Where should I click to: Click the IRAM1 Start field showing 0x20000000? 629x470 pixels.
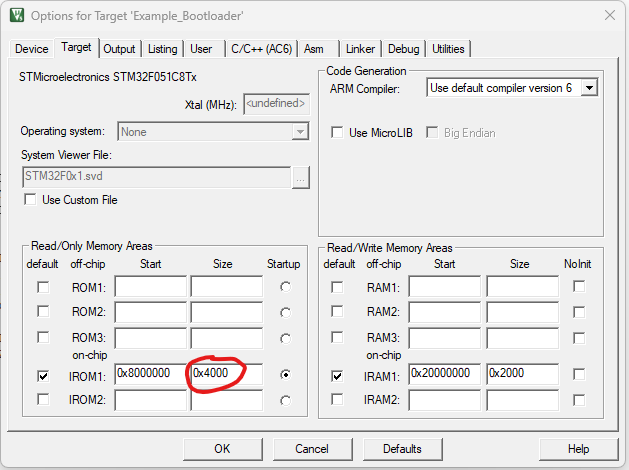tap(444, 374)
